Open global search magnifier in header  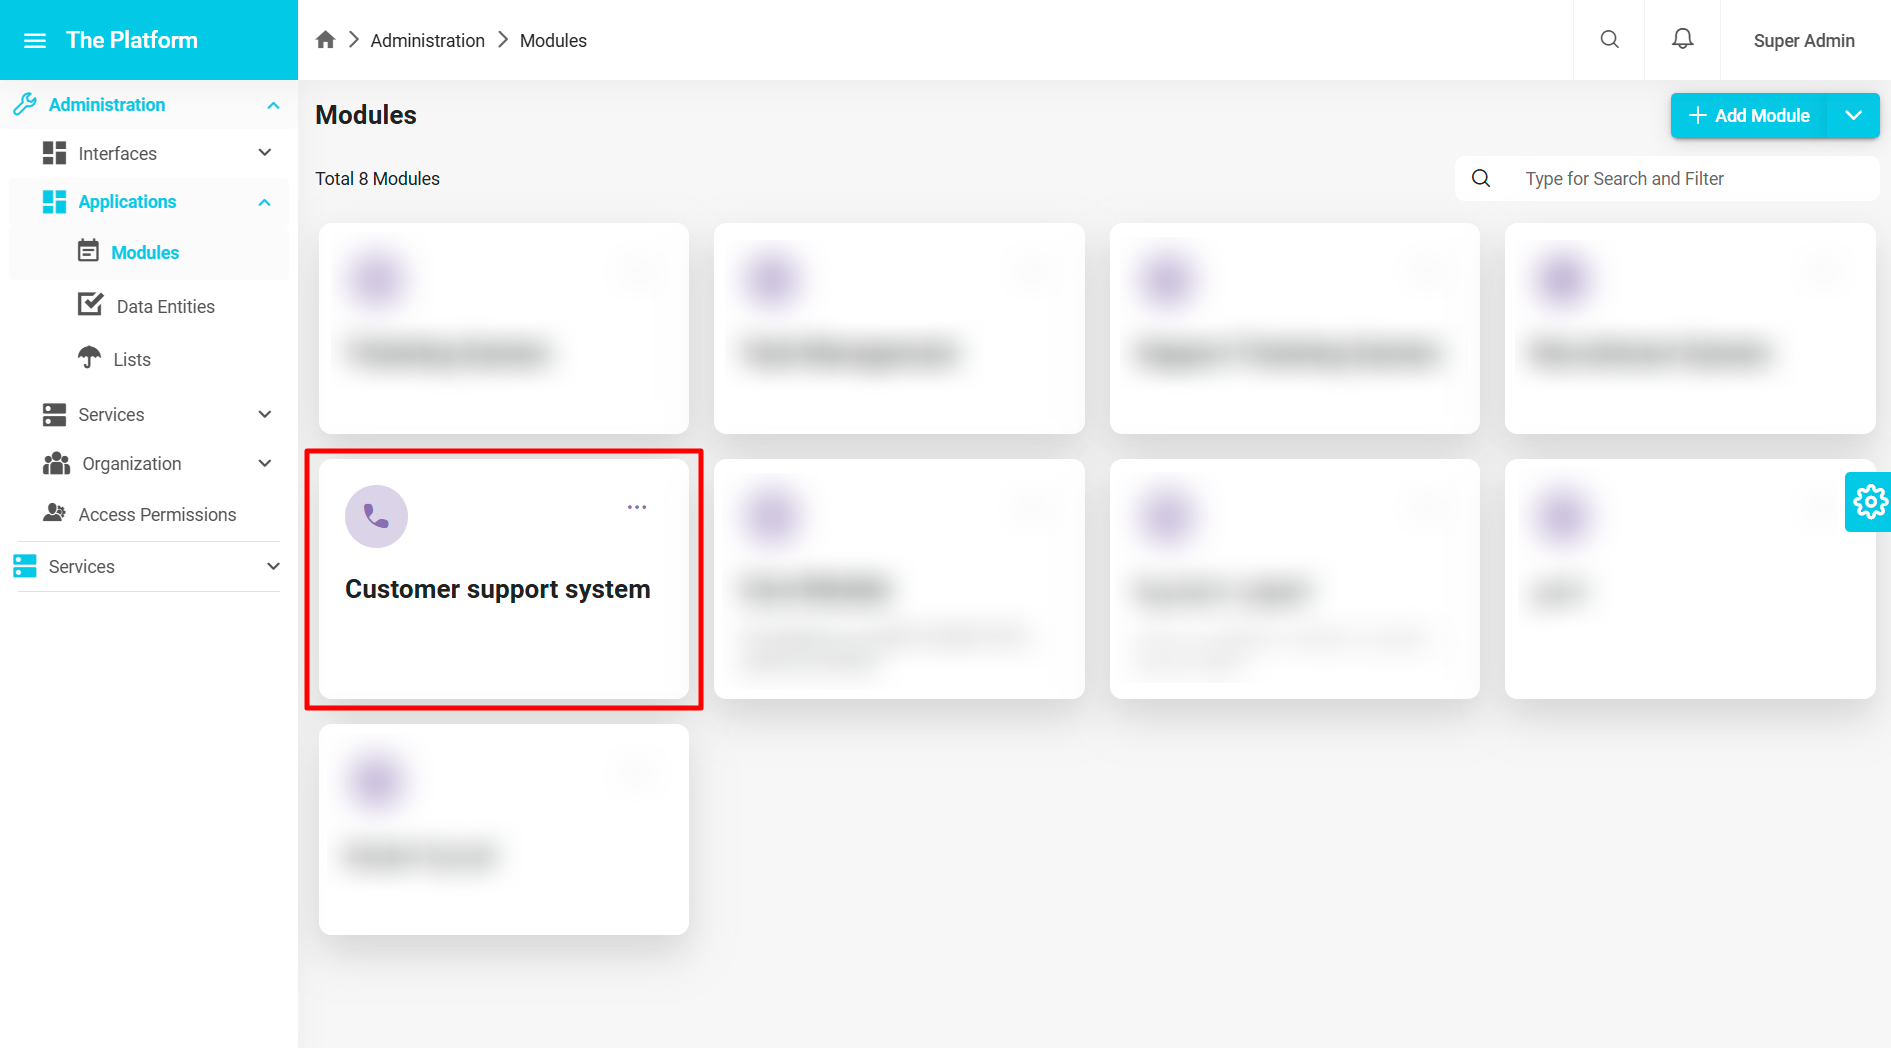pos(1609,40)
